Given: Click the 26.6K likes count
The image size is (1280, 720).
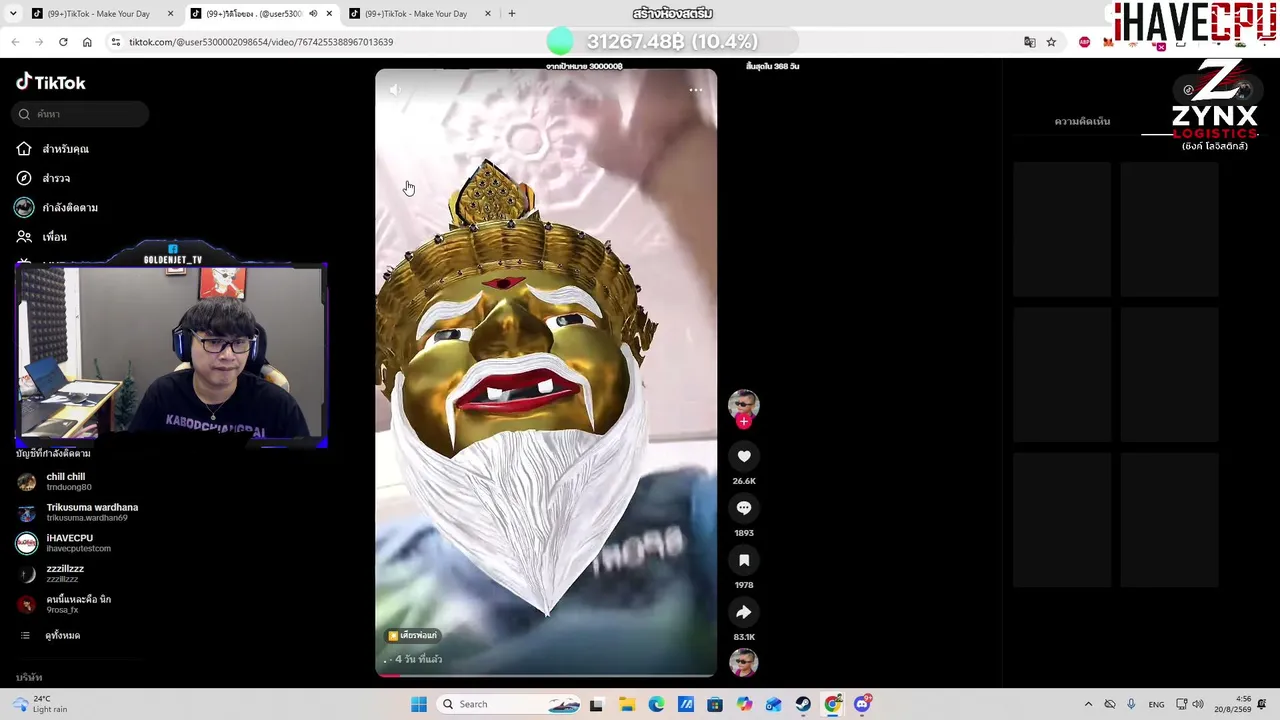Looking at the screenshot, I should pyautogui.click(x=744, y=481).
